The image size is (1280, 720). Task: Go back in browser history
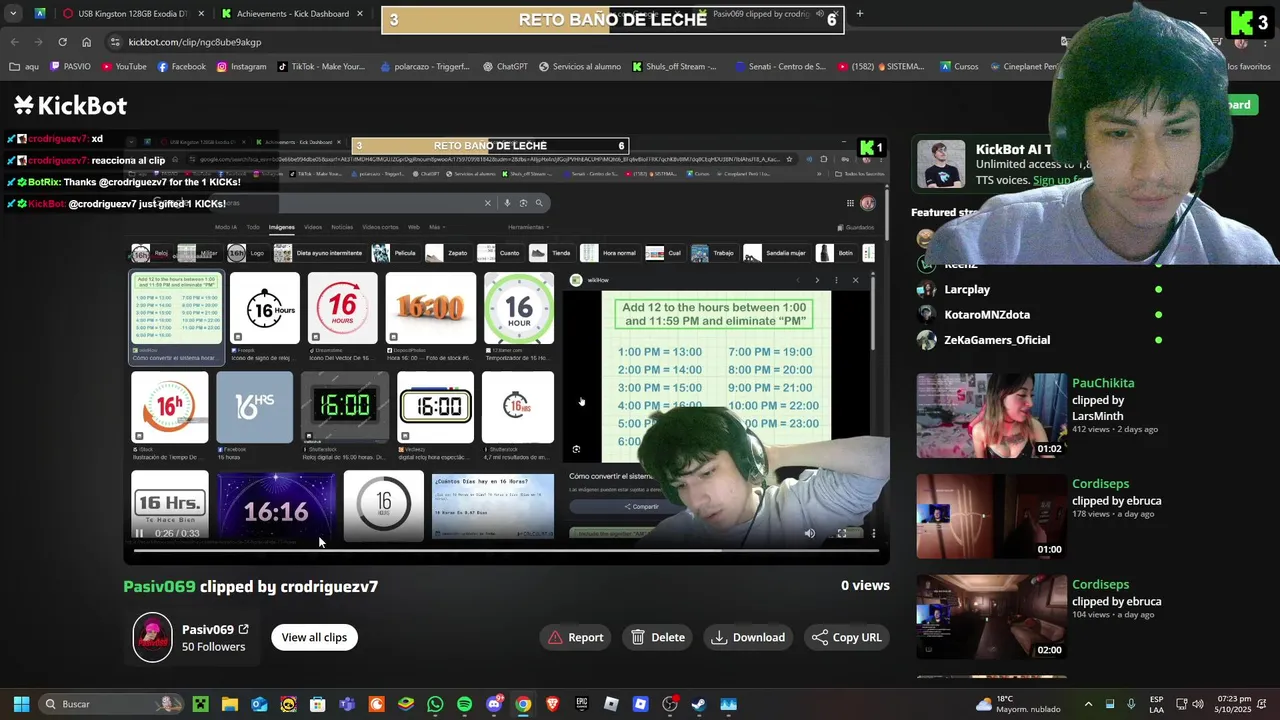point(14,42)
